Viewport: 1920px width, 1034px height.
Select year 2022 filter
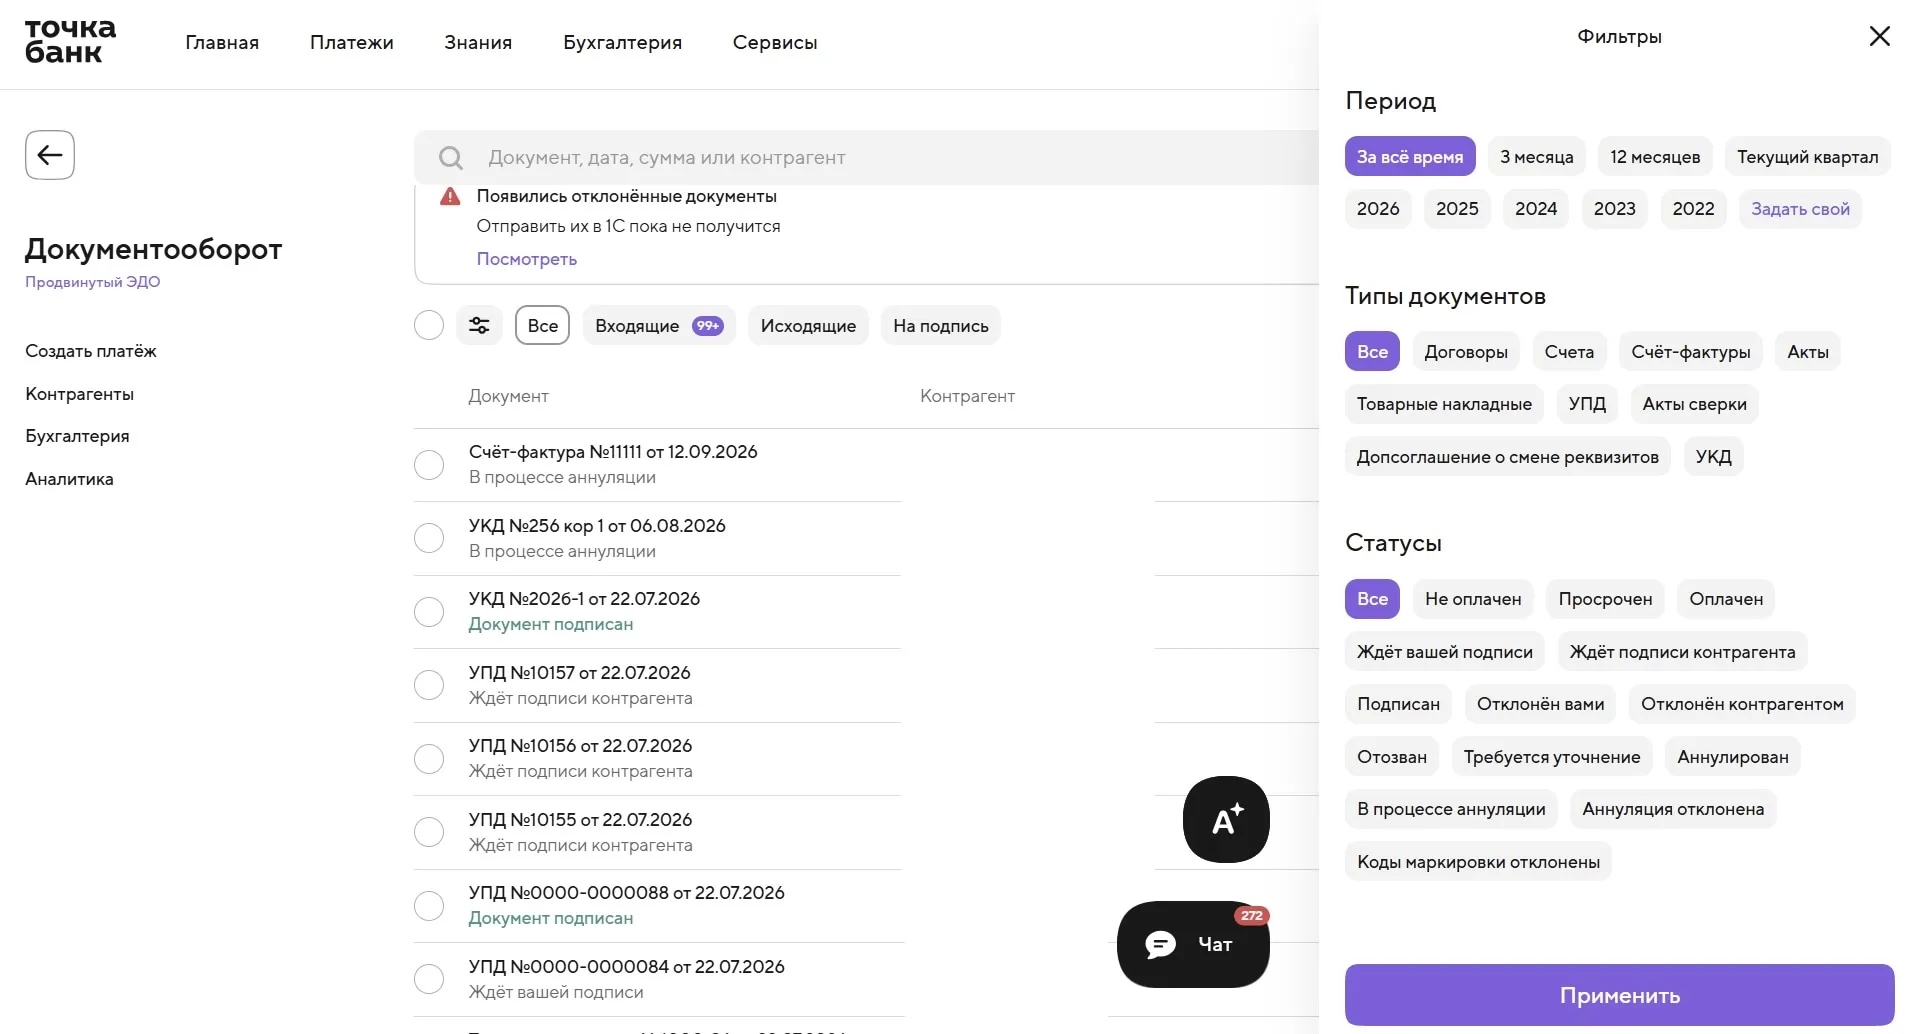pyautogui.click(x=1694, y=209)
